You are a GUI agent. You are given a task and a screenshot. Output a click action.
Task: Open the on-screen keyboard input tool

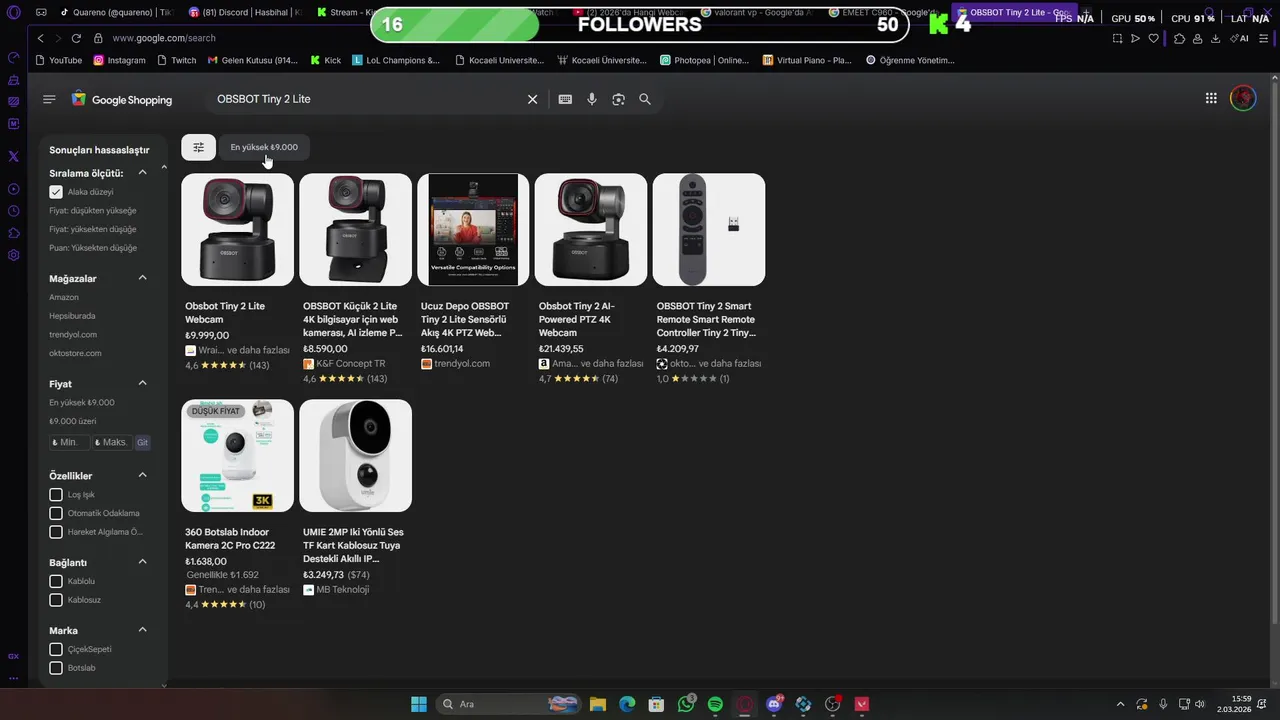pyautogui.click(x=565, y=99)
